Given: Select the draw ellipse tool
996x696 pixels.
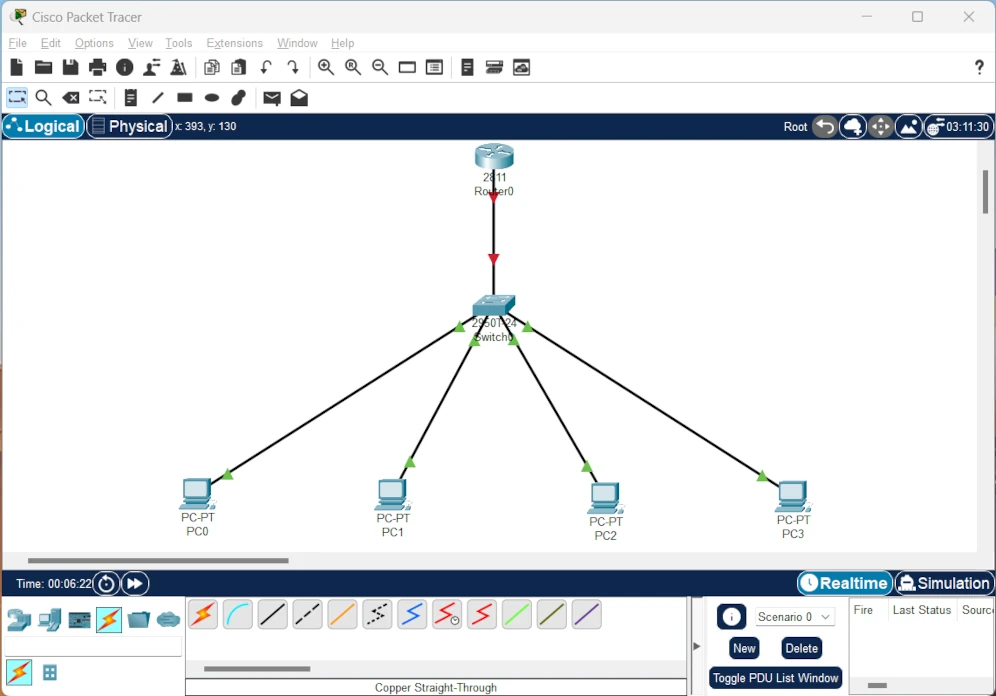Looking at the screenshot, I should [212, 98].
